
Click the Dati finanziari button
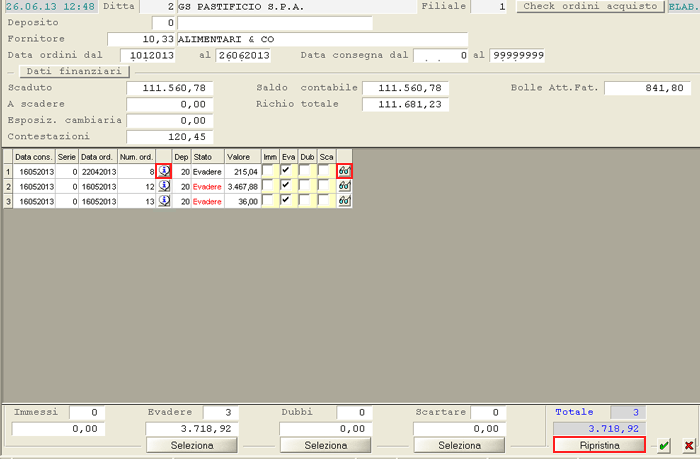[x=74, y=71]
